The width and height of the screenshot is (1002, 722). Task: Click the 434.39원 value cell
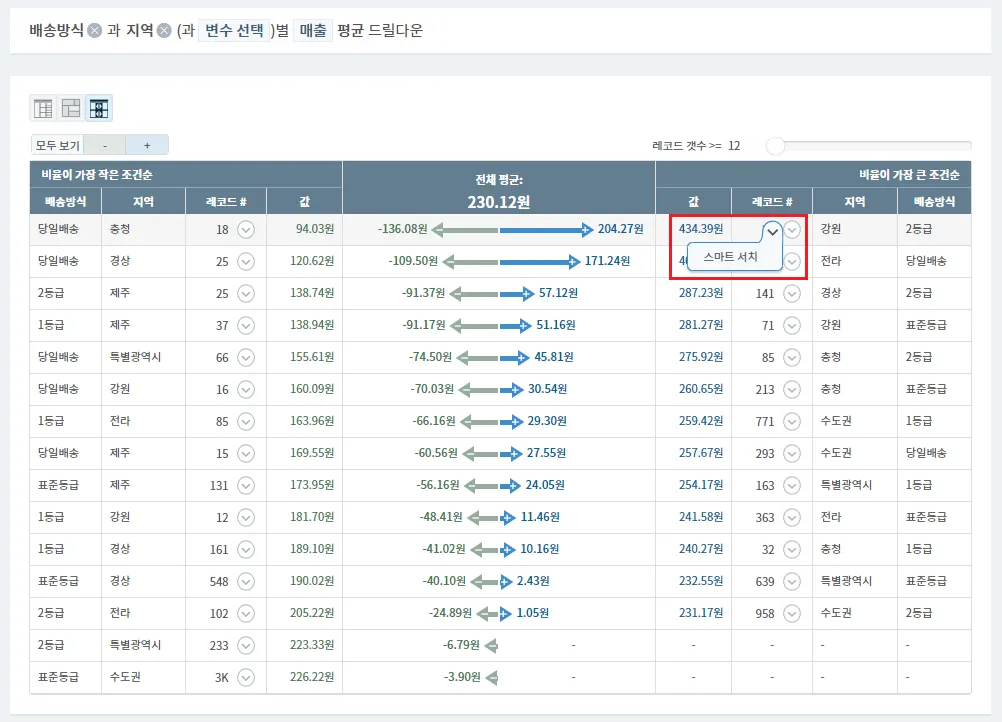click(x=701, y=229)
